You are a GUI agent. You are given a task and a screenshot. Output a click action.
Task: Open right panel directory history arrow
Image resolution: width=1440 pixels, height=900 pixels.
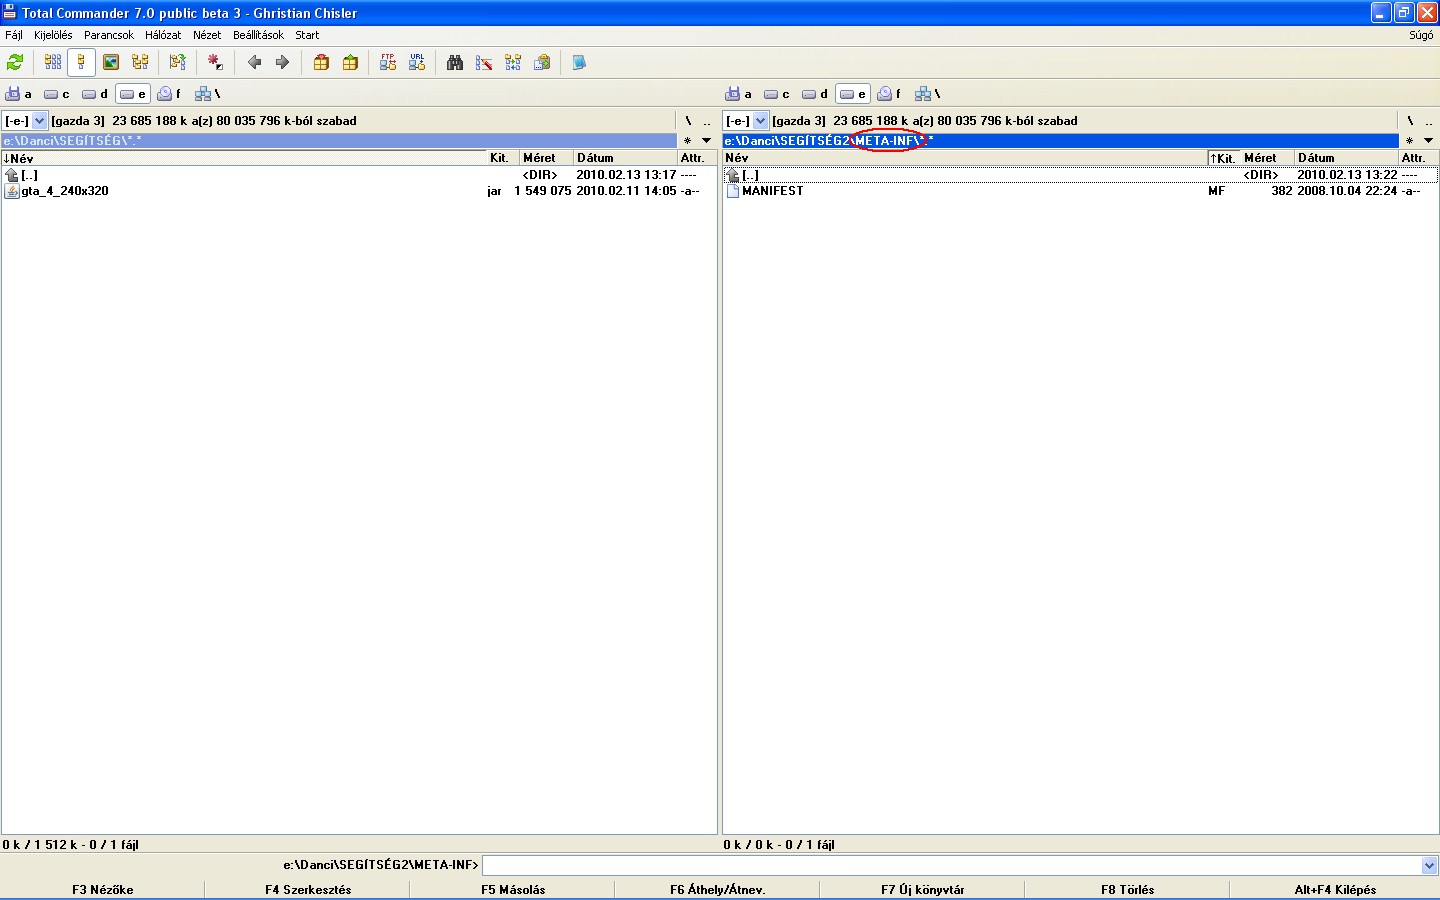pyautogui.click(x=1428, y=141)
